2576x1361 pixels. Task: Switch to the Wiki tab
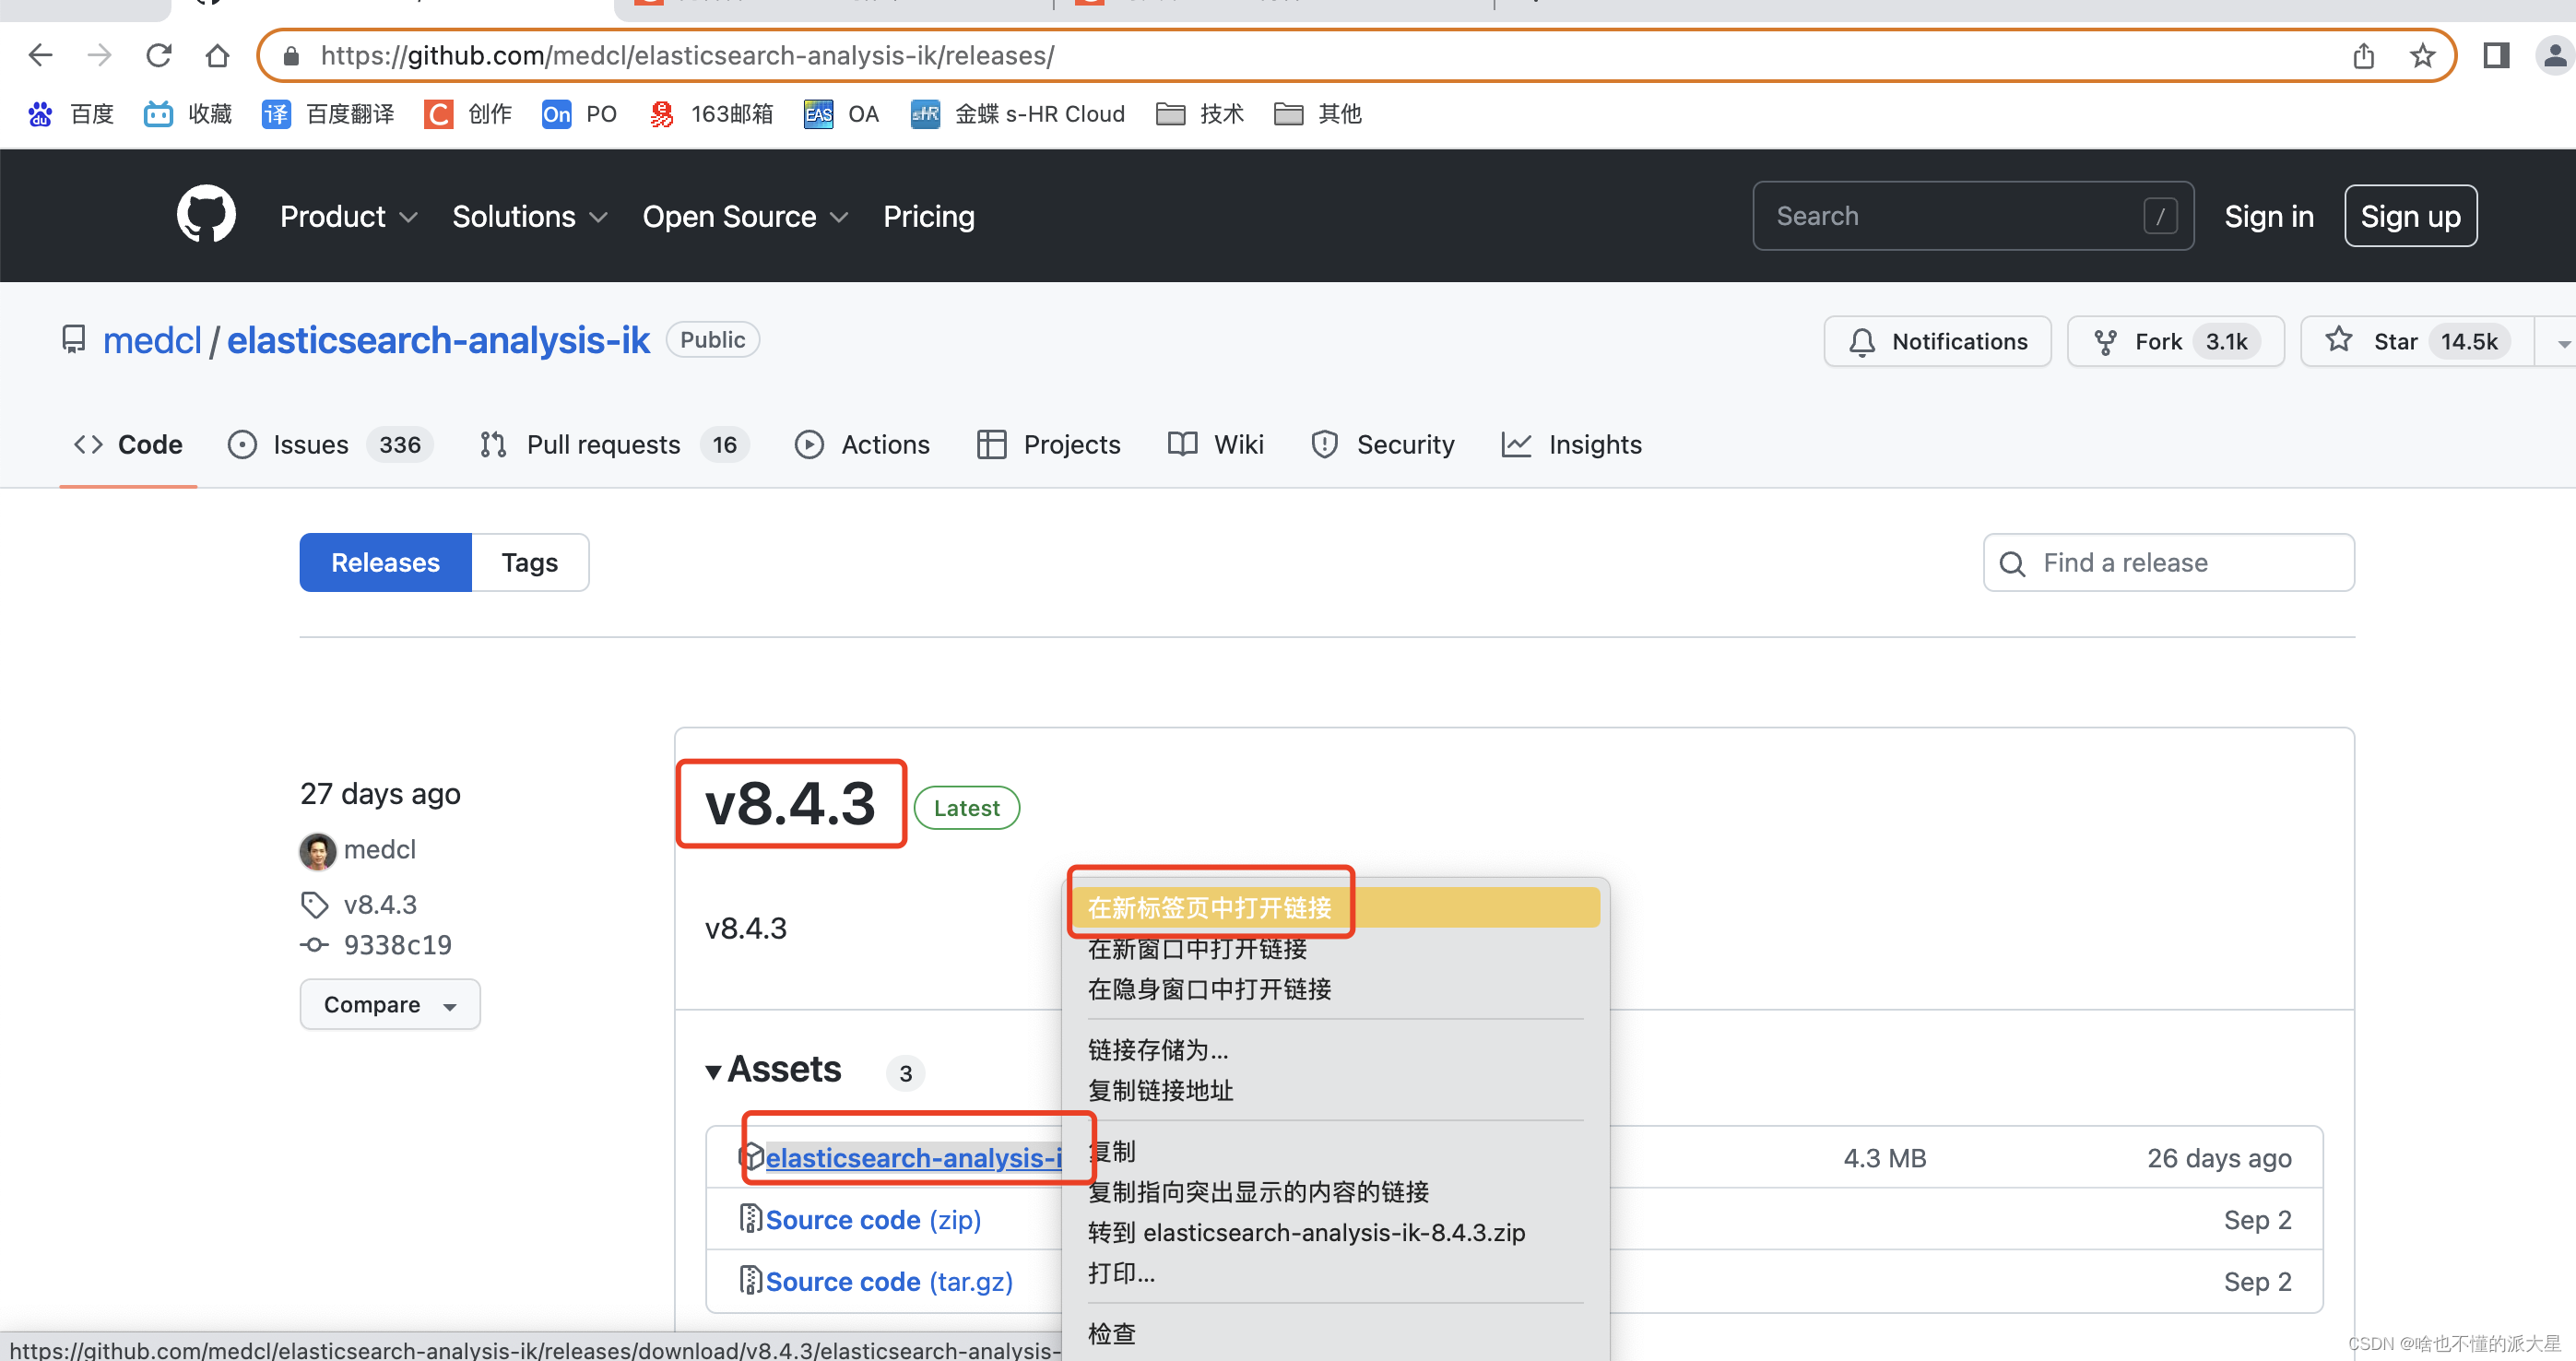1216,445
